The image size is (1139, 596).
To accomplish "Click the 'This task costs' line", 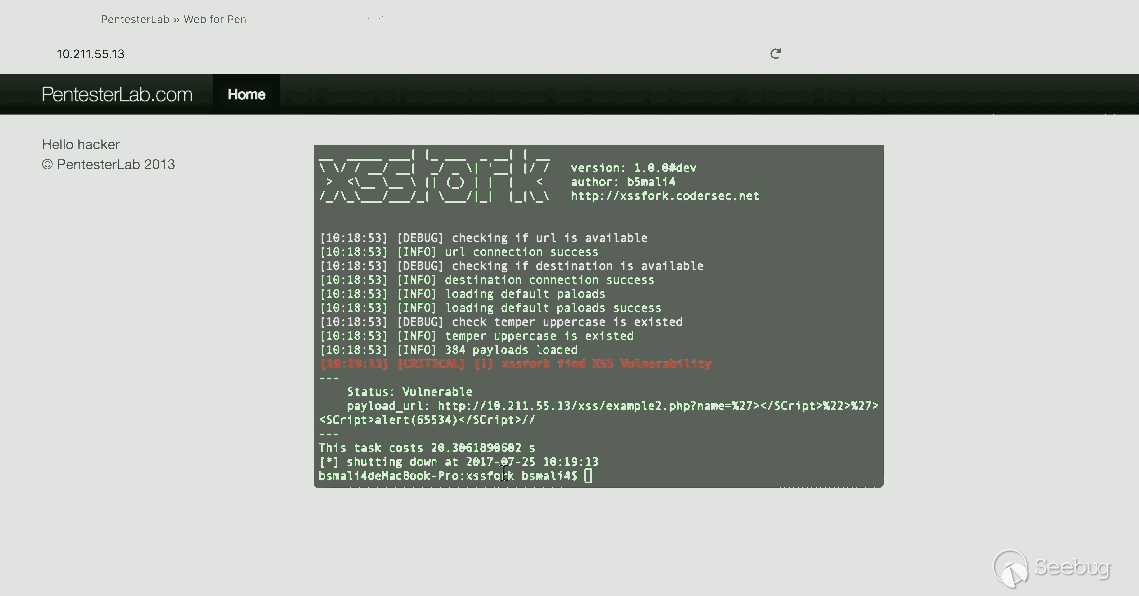I will [x=427, y=448].
